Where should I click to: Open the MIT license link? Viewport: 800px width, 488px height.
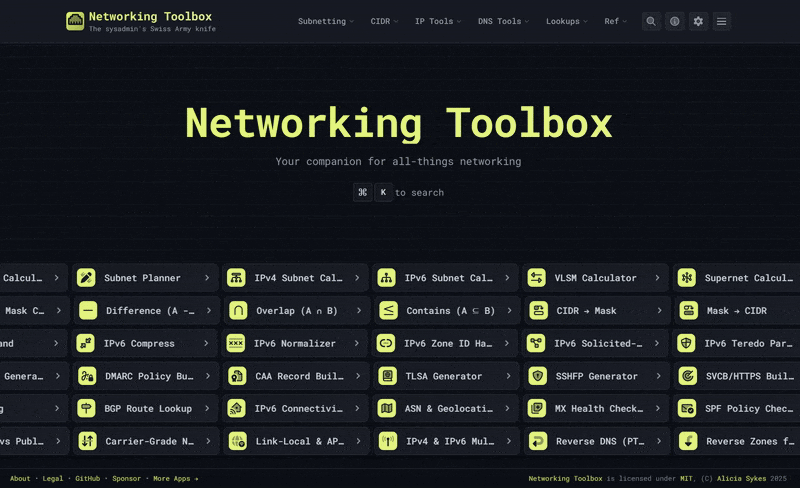pos(686,479)
